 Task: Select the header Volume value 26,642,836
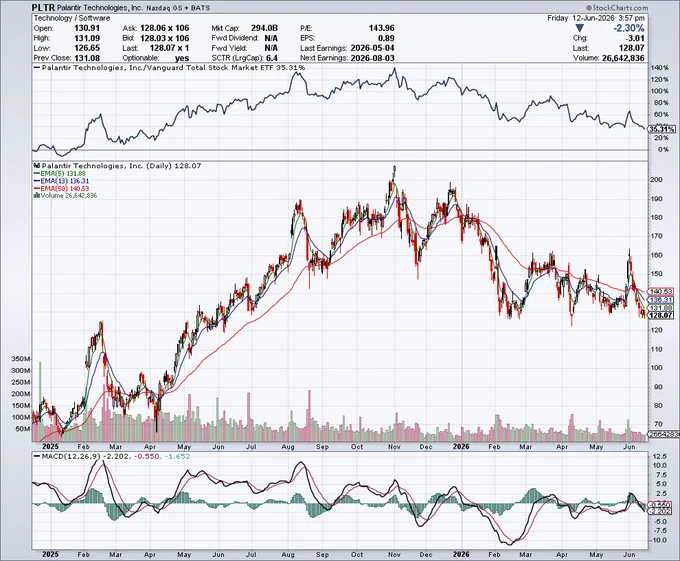[x=623, y=58]
